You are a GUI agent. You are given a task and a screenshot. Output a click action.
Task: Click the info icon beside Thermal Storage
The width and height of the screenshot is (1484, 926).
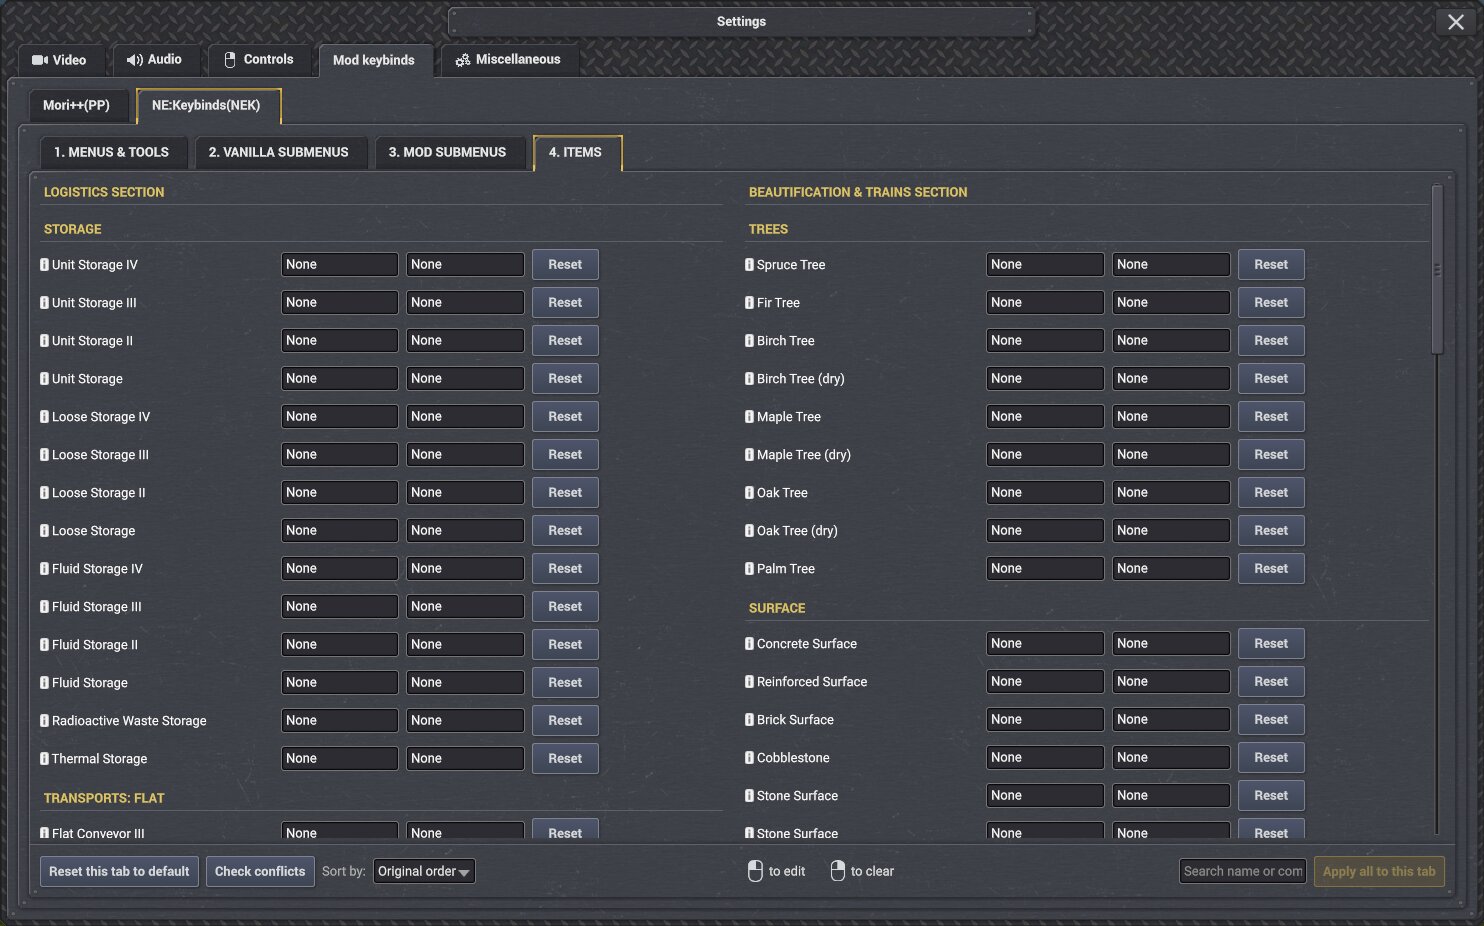coord(44,759)
